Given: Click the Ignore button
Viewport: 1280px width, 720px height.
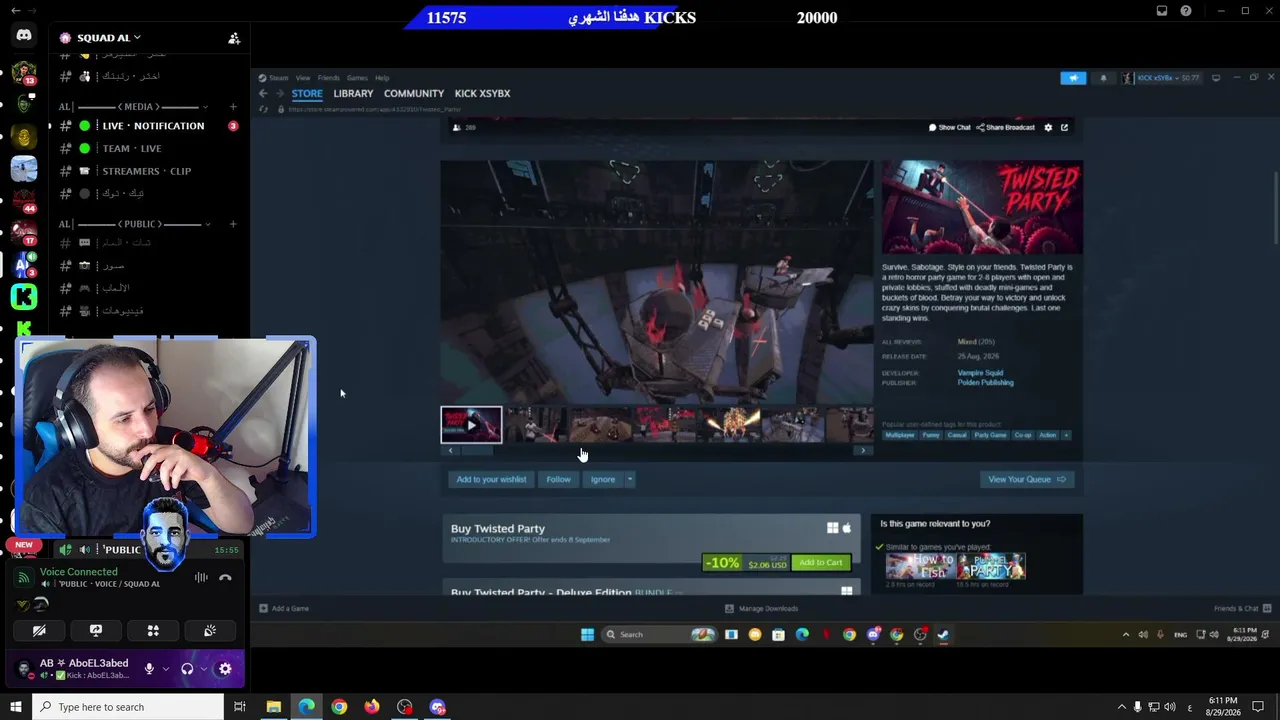Looking at the screenshot, I should 603,480.
